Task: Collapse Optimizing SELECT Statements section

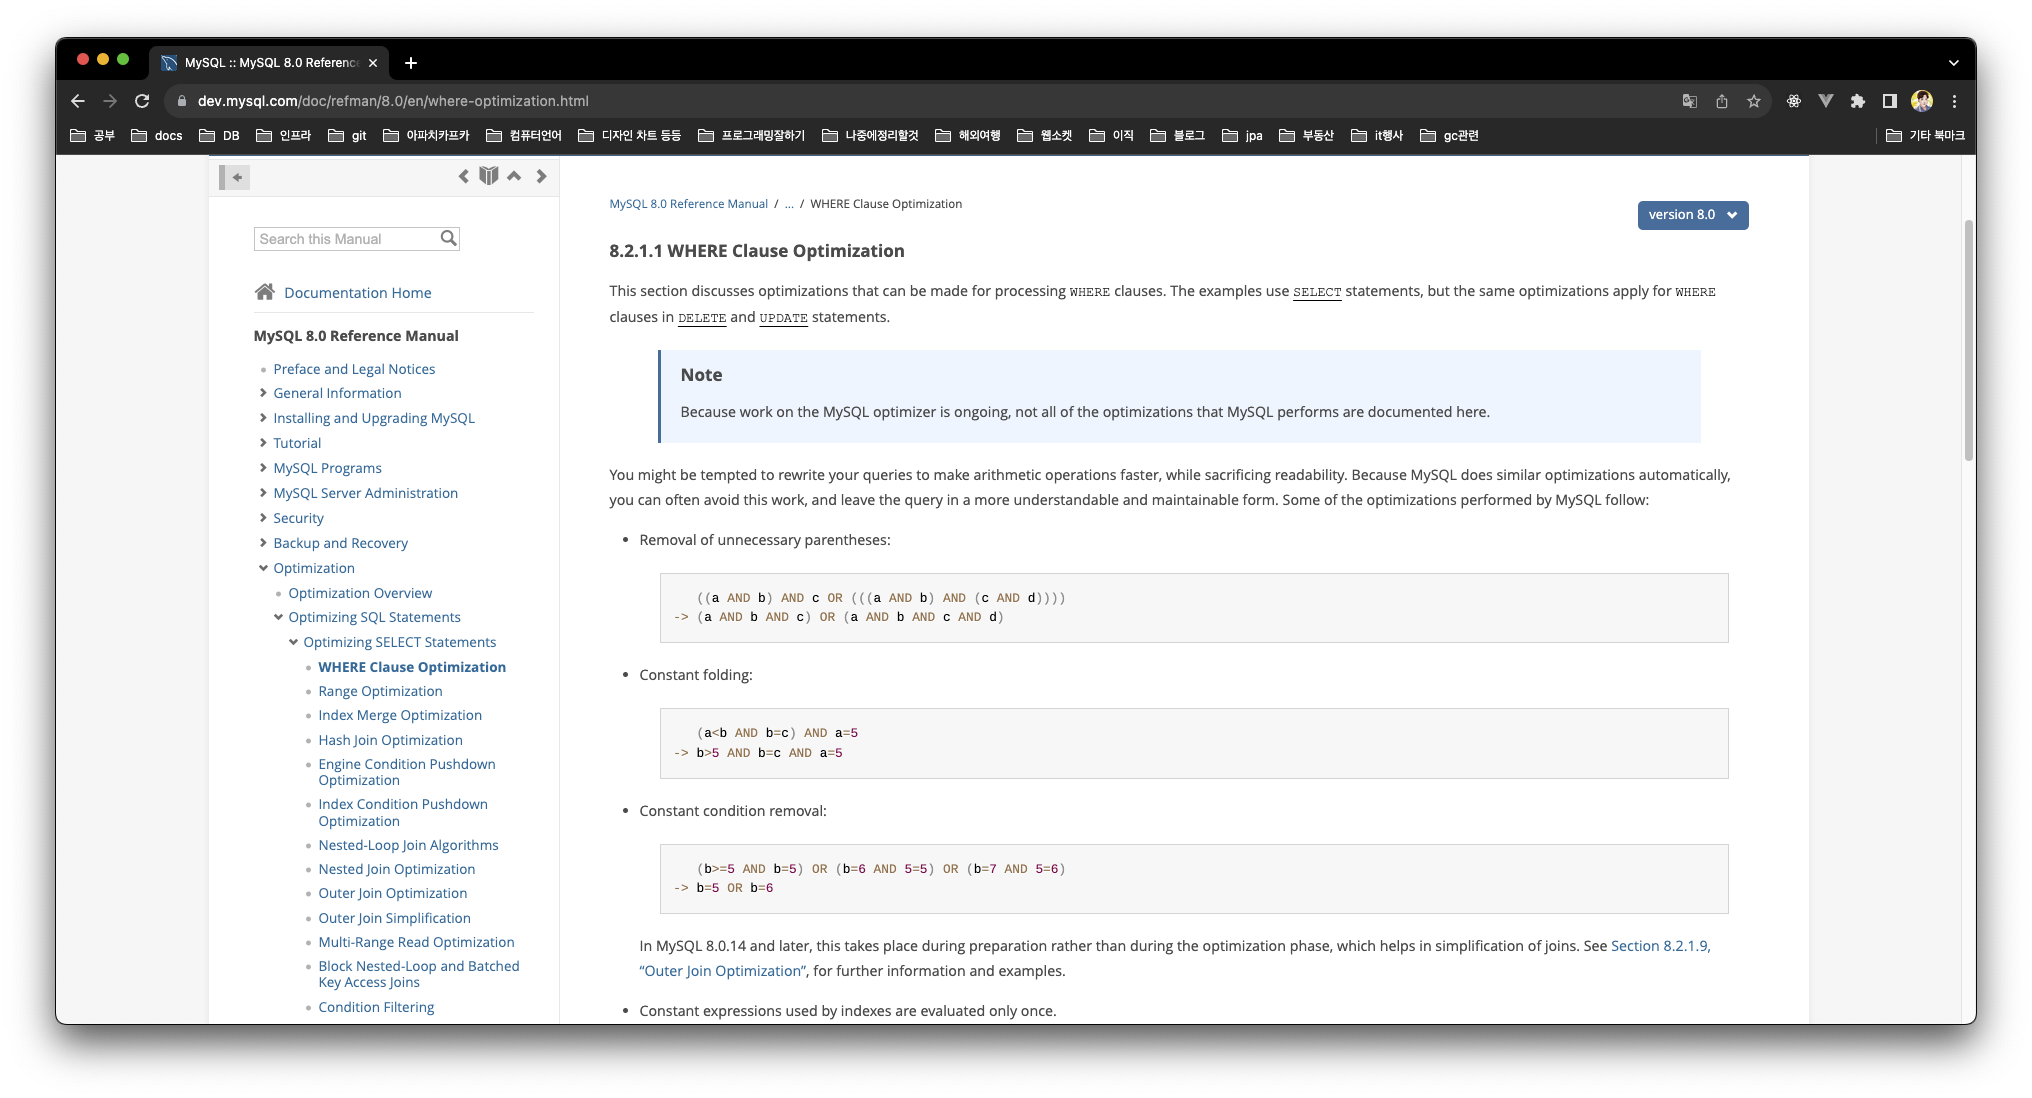Action: pyautogui.click(x=293, y=642)
